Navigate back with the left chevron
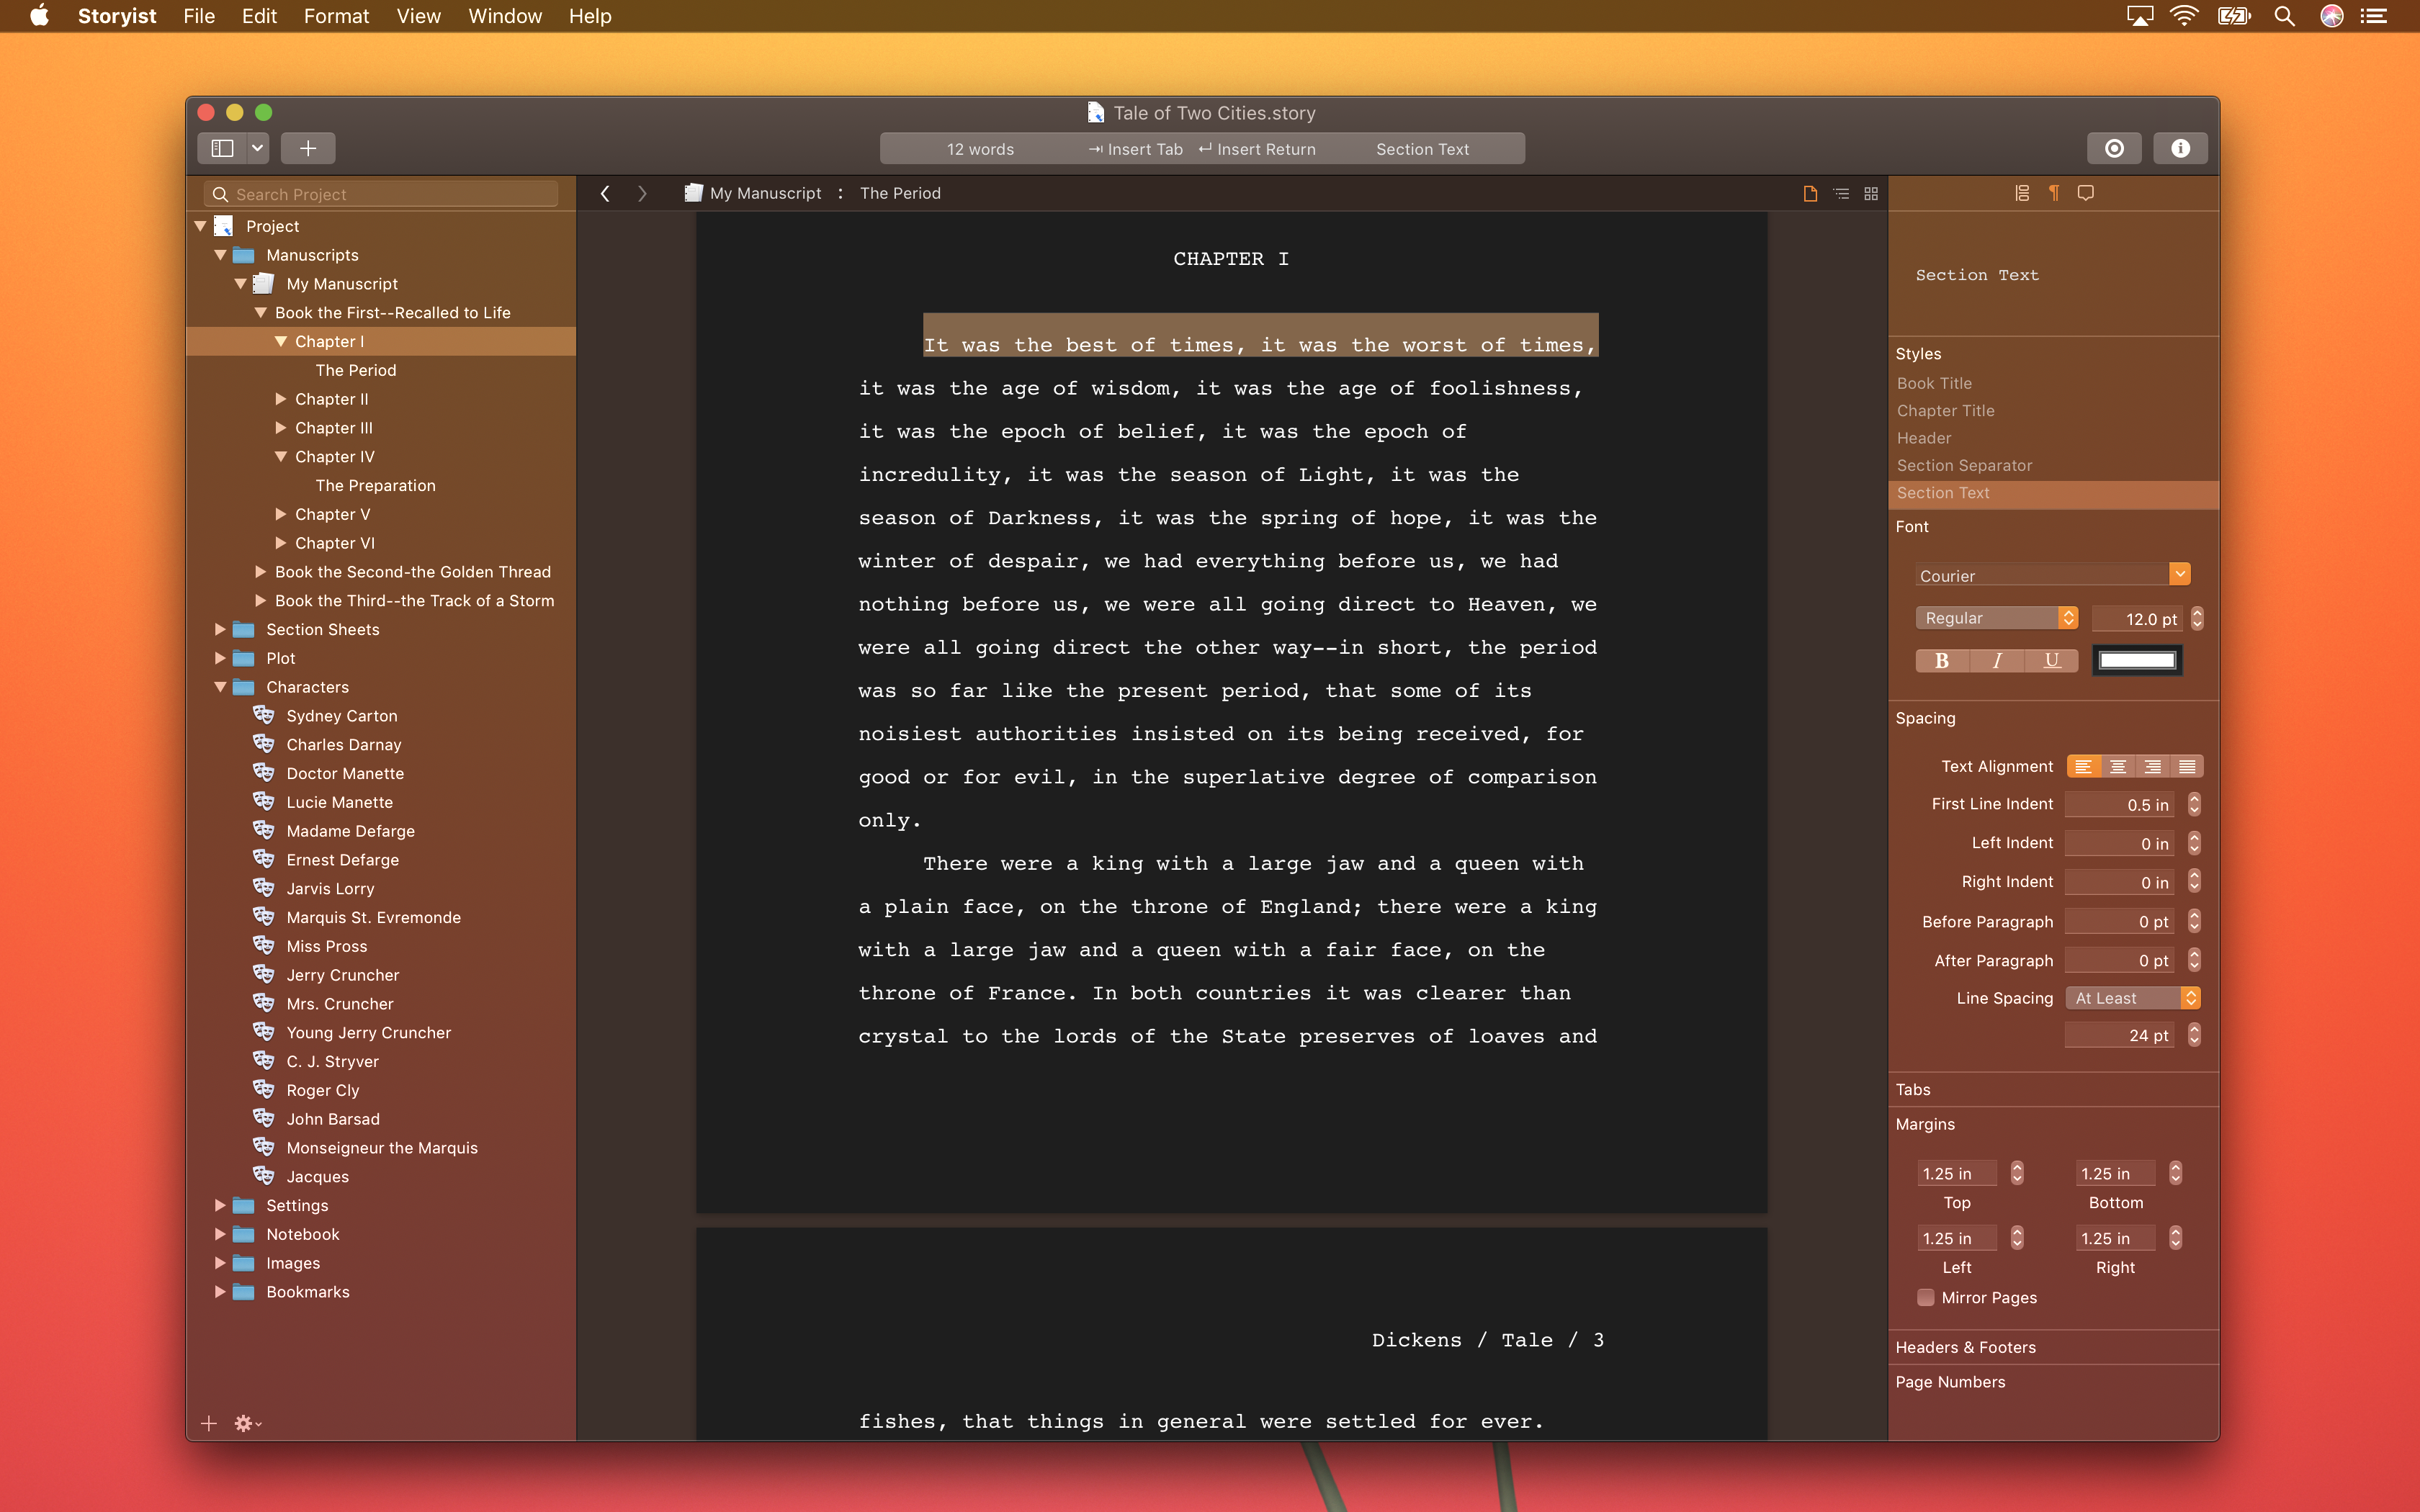This screenshot has height=1512, width=2420. coord(605,193)
